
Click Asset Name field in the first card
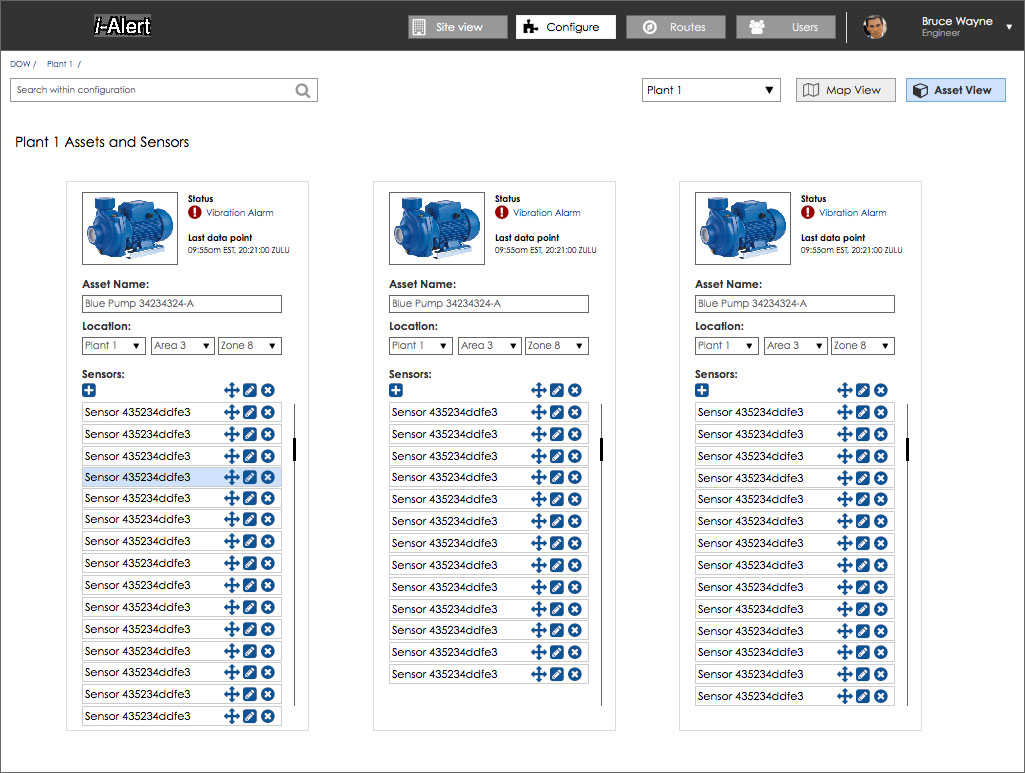pos(181,304)
